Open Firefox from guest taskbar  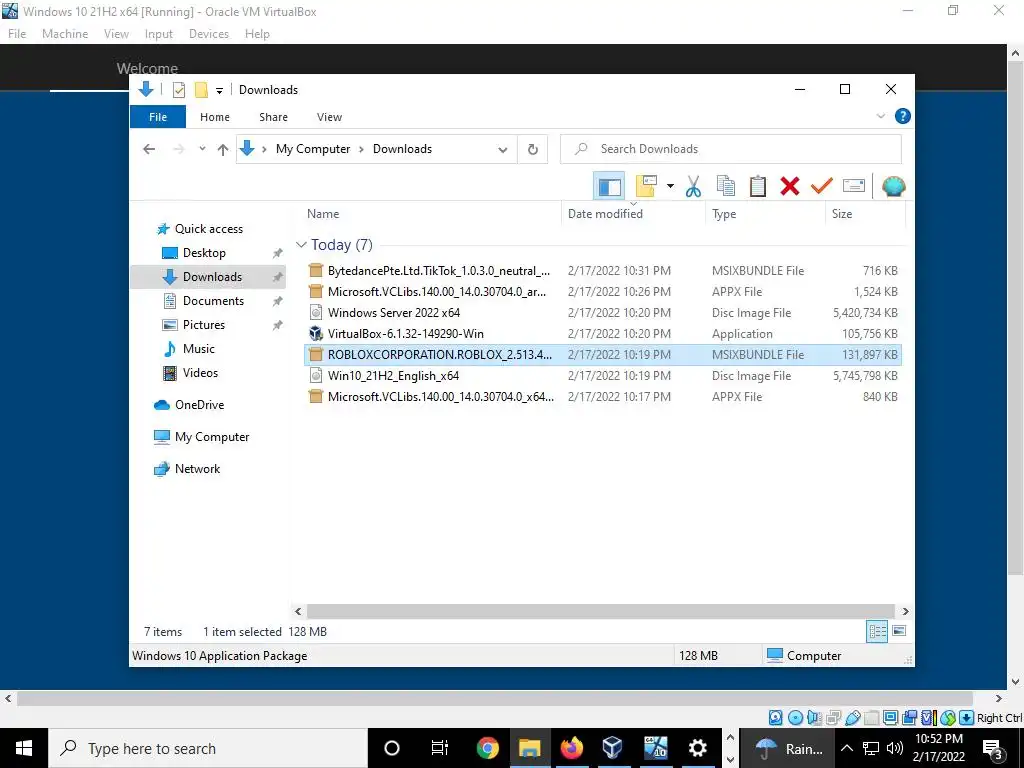click(571, 748)
